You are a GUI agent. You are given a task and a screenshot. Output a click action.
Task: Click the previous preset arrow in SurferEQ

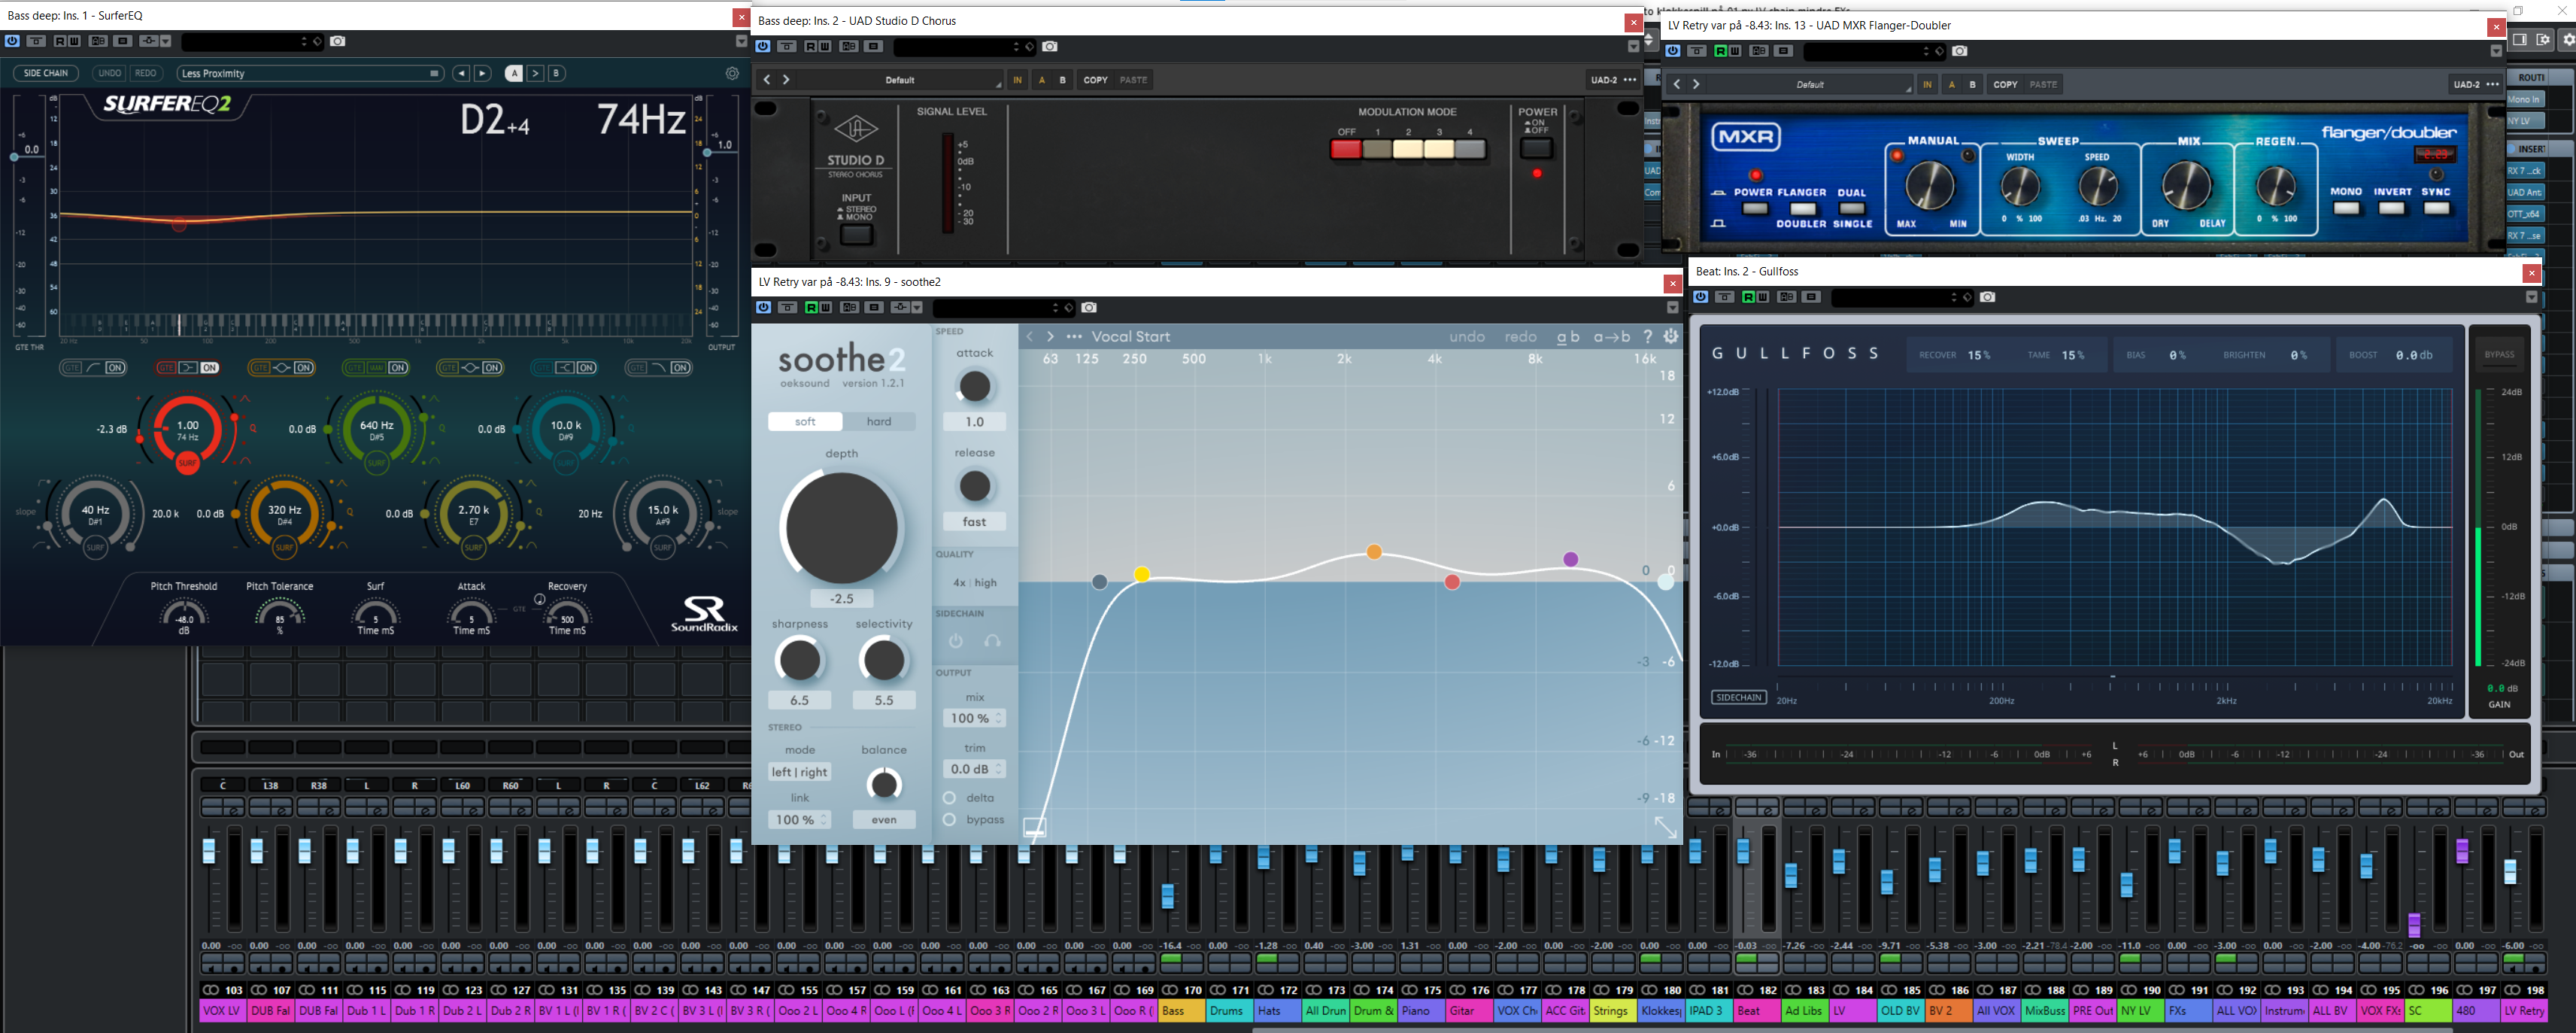click(460, 73)
